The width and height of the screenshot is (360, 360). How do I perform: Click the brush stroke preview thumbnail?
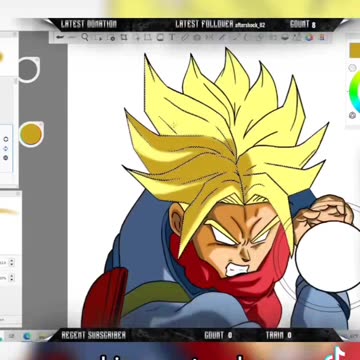coord(8,211)
